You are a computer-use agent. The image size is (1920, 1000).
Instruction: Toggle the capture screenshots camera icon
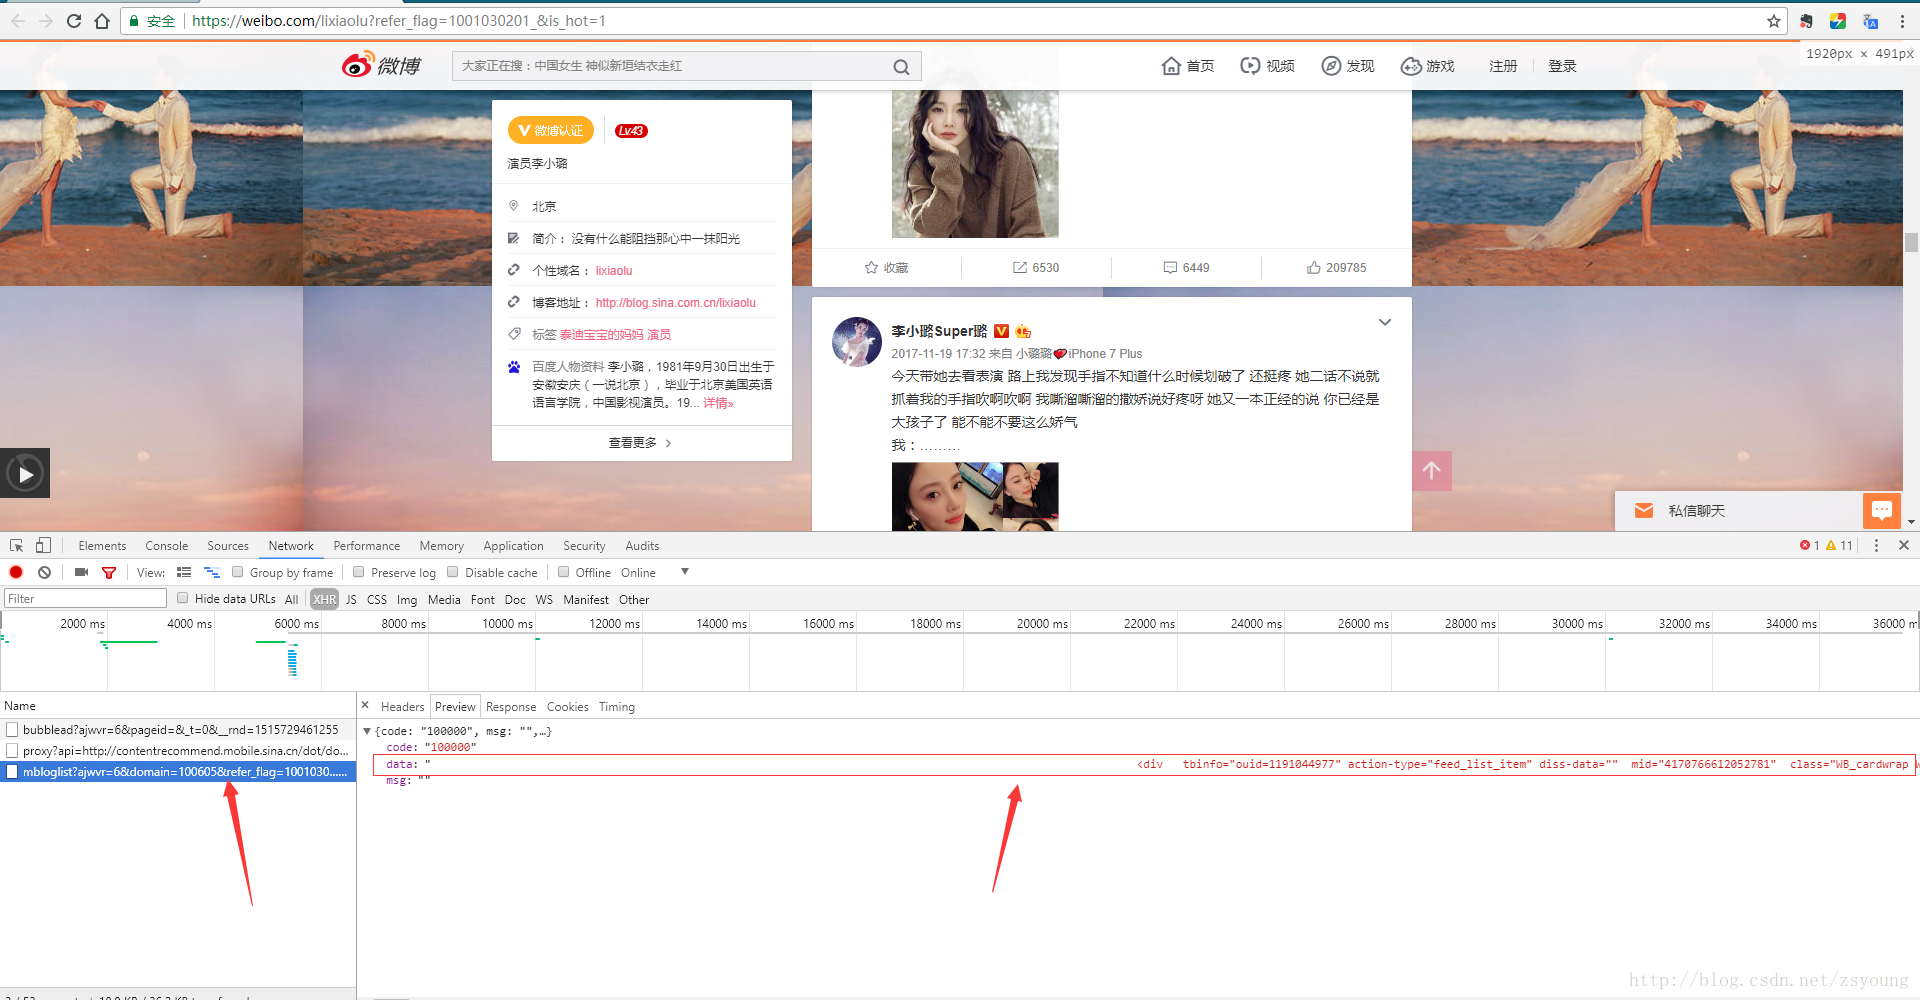click(x=81, y=573)
